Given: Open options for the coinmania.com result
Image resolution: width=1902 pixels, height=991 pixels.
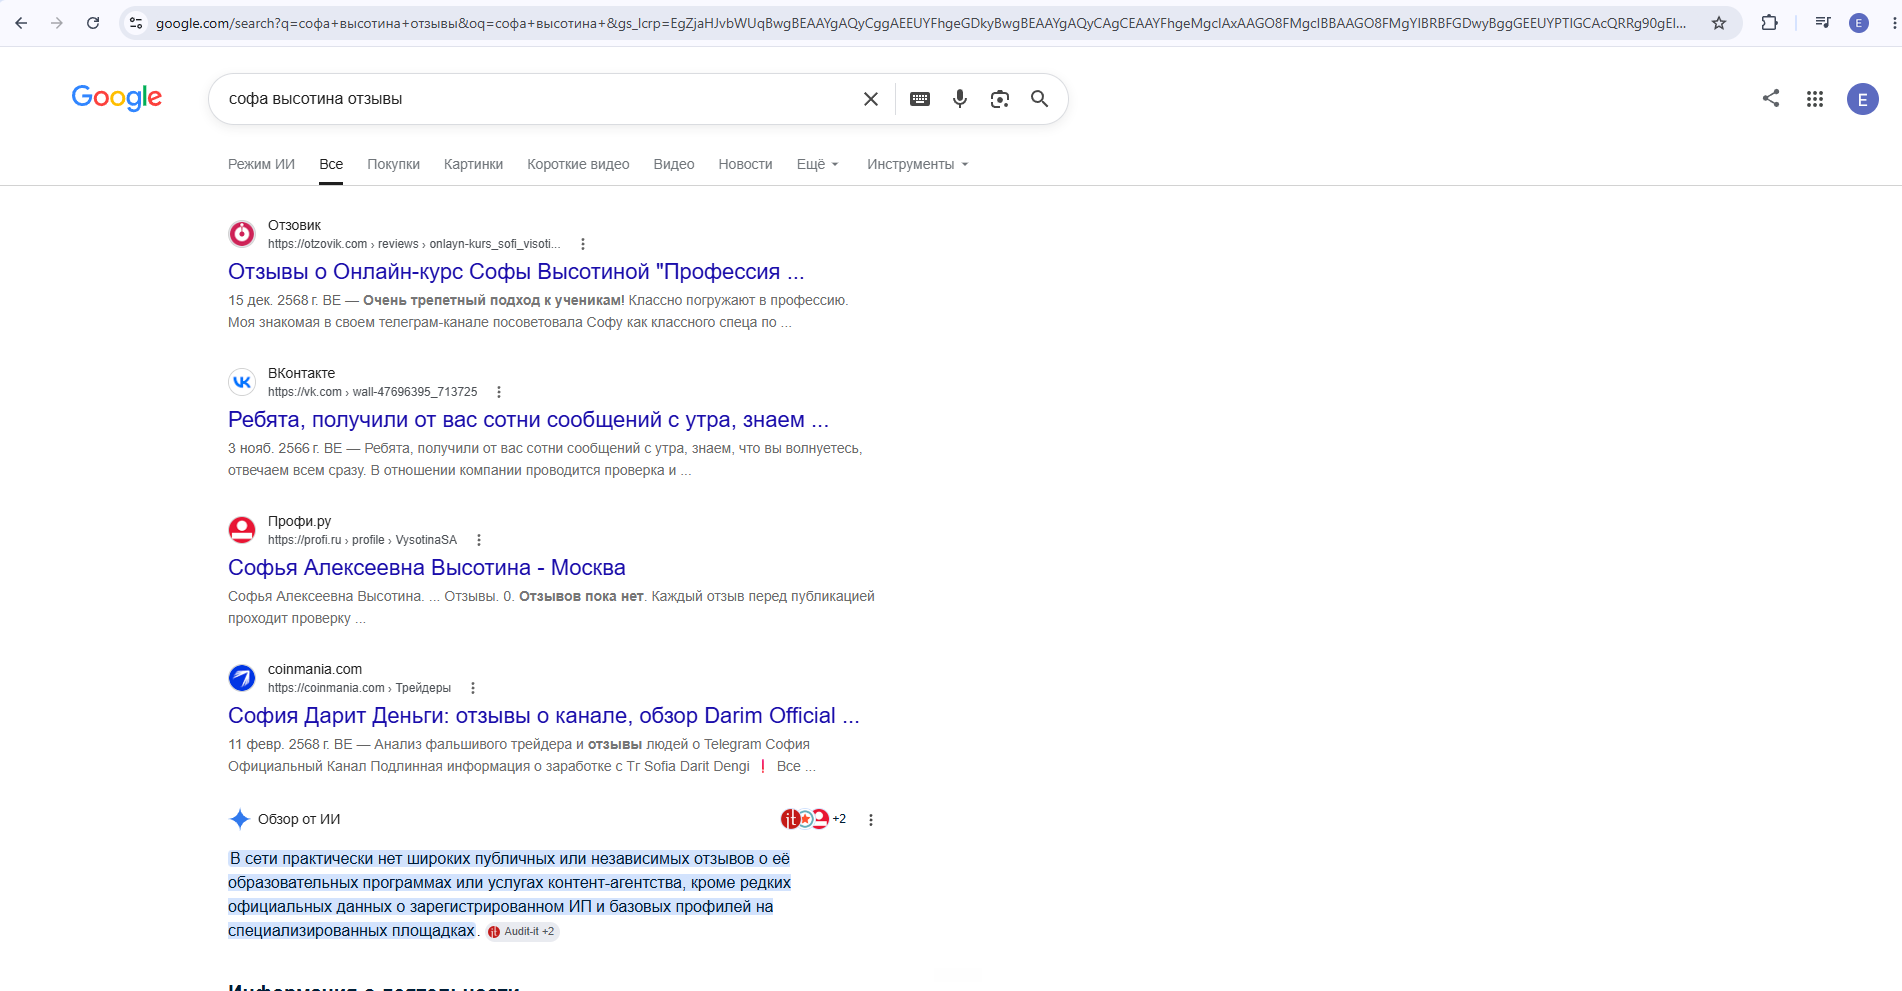Looking at the screenshot, I should click(x=473, y=688).
